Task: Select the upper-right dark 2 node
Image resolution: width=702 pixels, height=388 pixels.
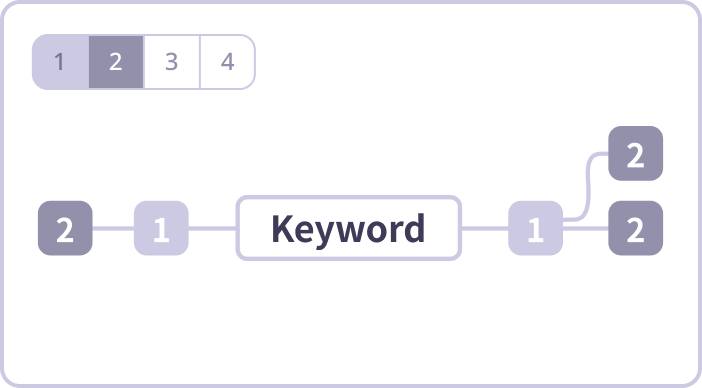Action: point(636,153)
